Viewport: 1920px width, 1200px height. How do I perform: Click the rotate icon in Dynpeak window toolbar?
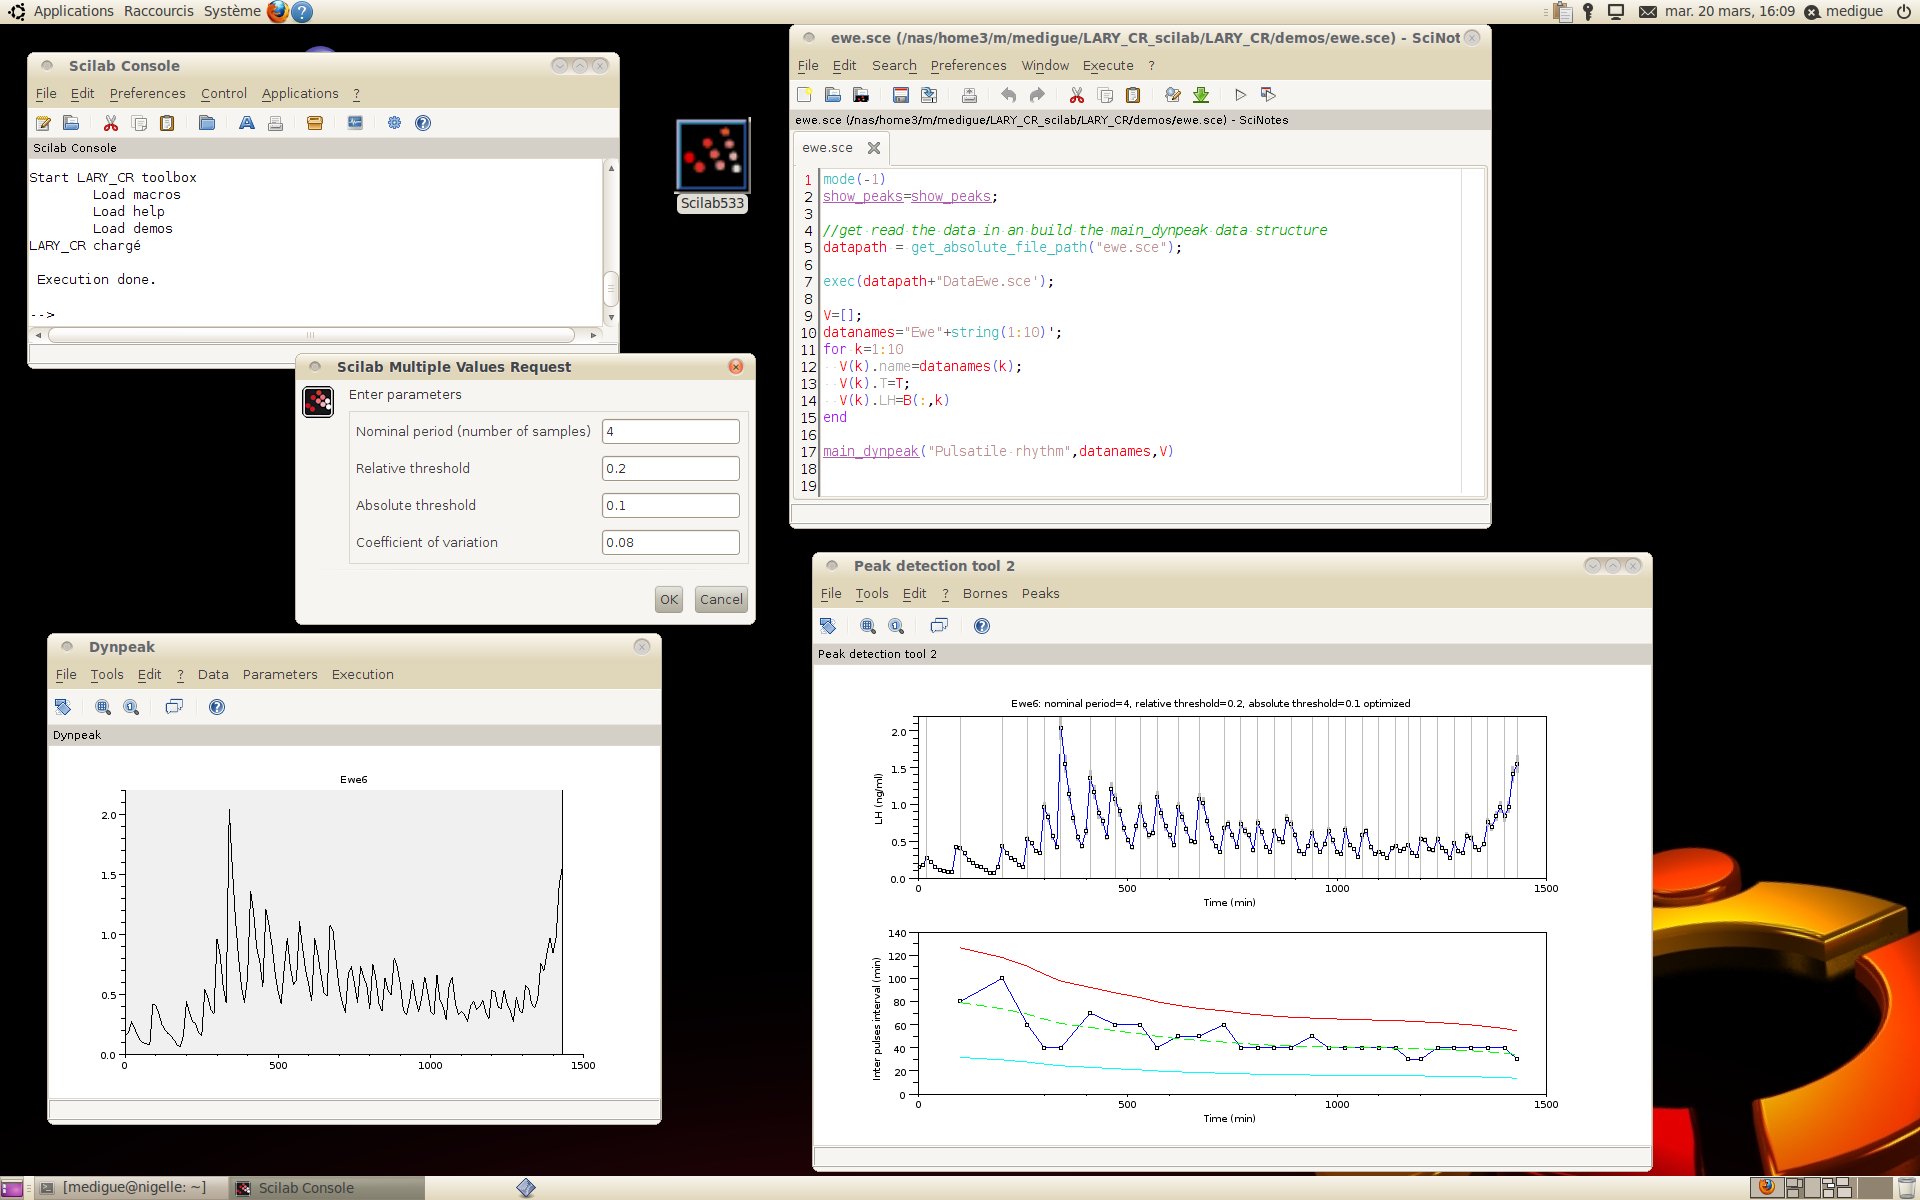click(63, 707)
